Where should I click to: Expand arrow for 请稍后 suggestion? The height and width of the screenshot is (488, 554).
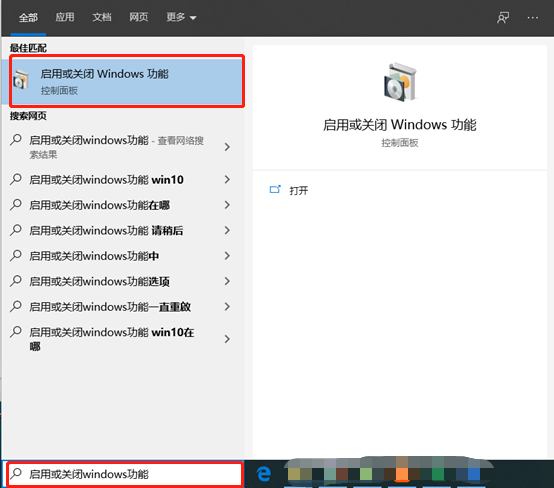(227, 230)
